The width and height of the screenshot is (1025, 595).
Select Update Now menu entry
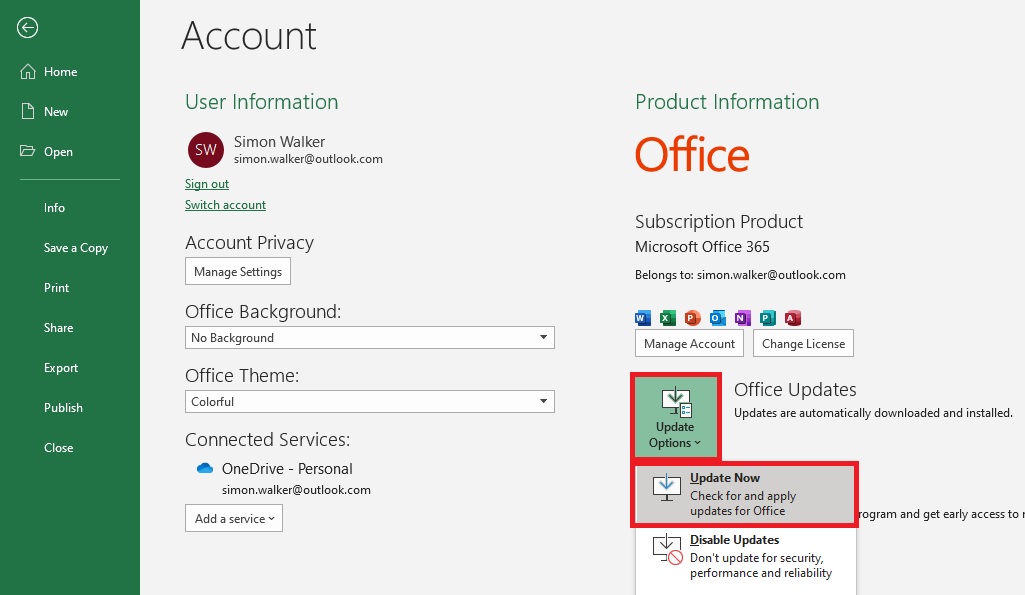(x=745, y=494)
